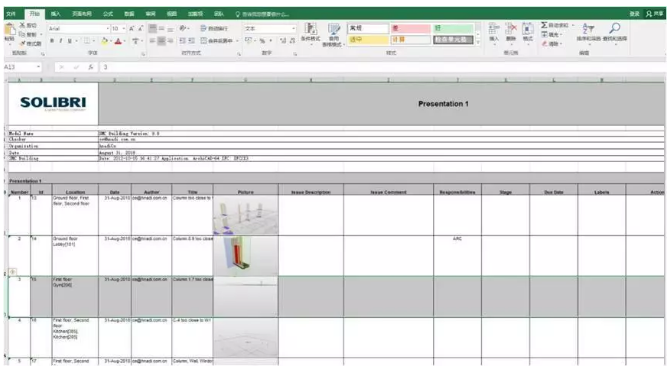Expand fill color dropdown arrow

tap(110, 42)
